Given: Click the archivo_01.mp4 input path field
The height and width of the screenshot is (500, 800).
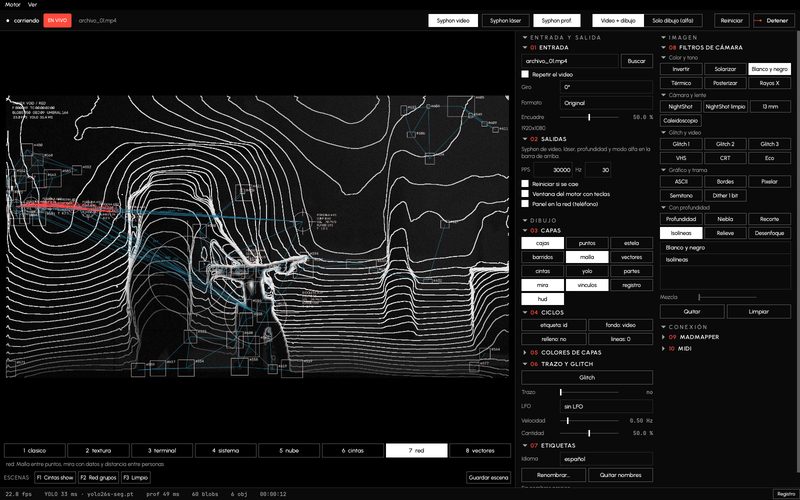Looking at the screenshot, I should [x=569, y=61].
